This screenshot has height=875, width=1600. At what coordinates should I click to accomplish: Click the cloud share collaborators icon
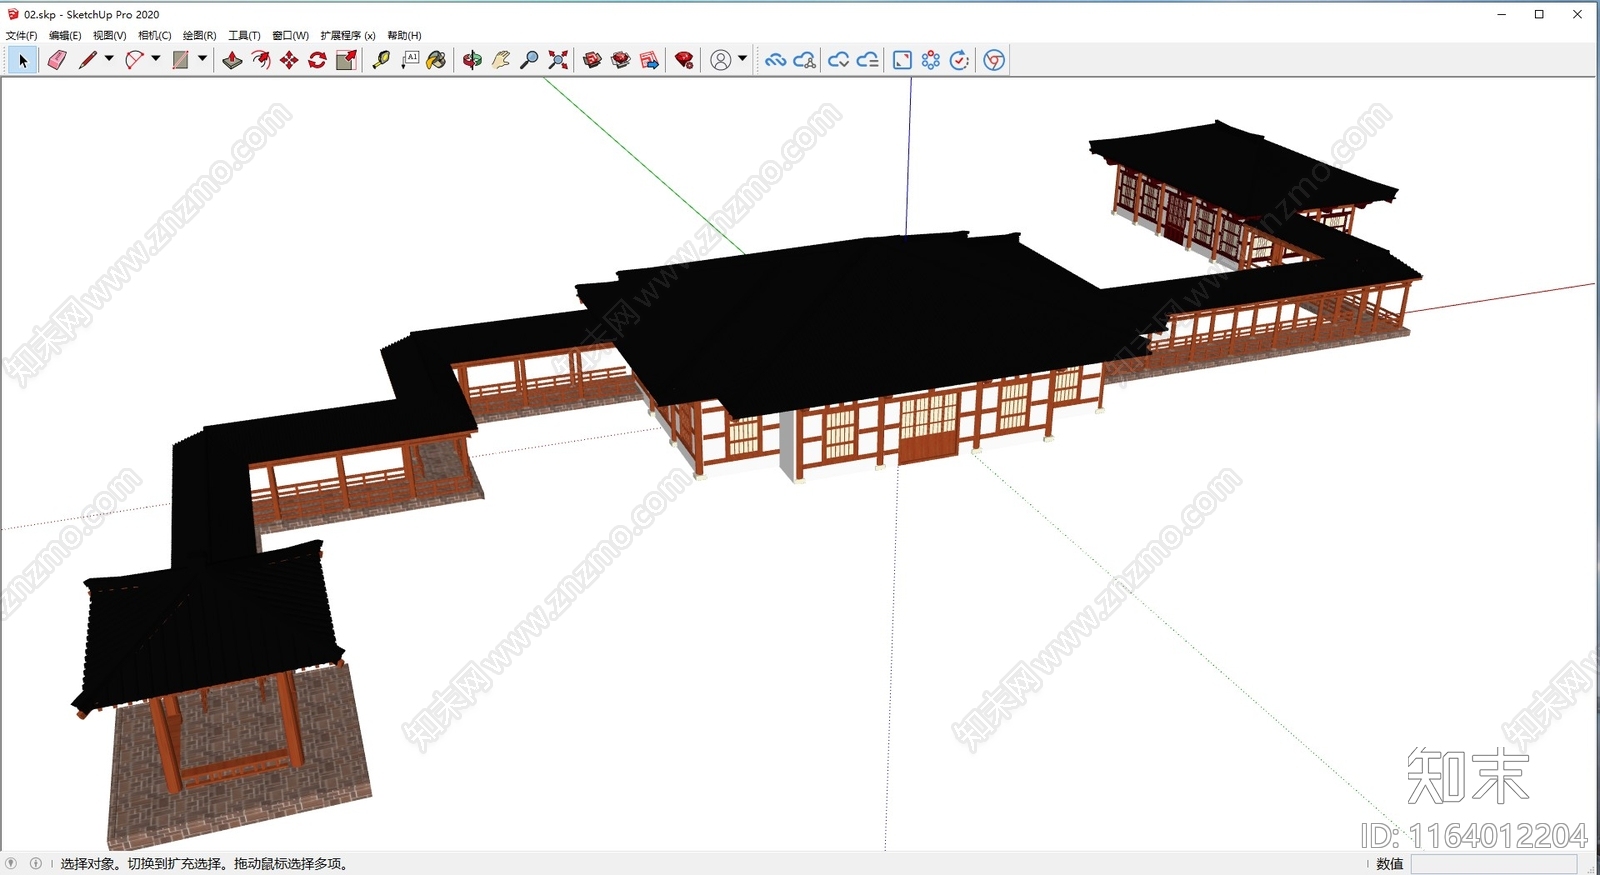[x=805, y=60]
